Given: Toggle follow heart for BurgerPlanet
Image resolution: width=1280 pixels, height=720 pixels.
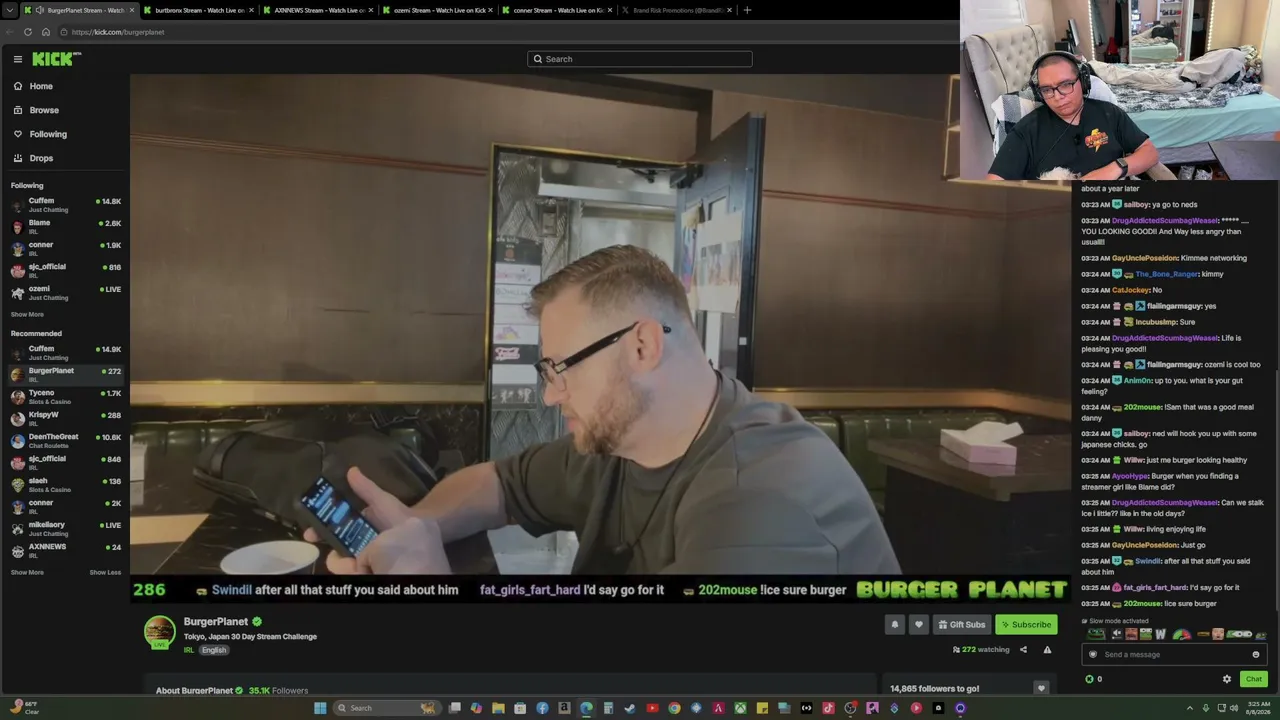Looking at the screenshot, I should point(919,624).
